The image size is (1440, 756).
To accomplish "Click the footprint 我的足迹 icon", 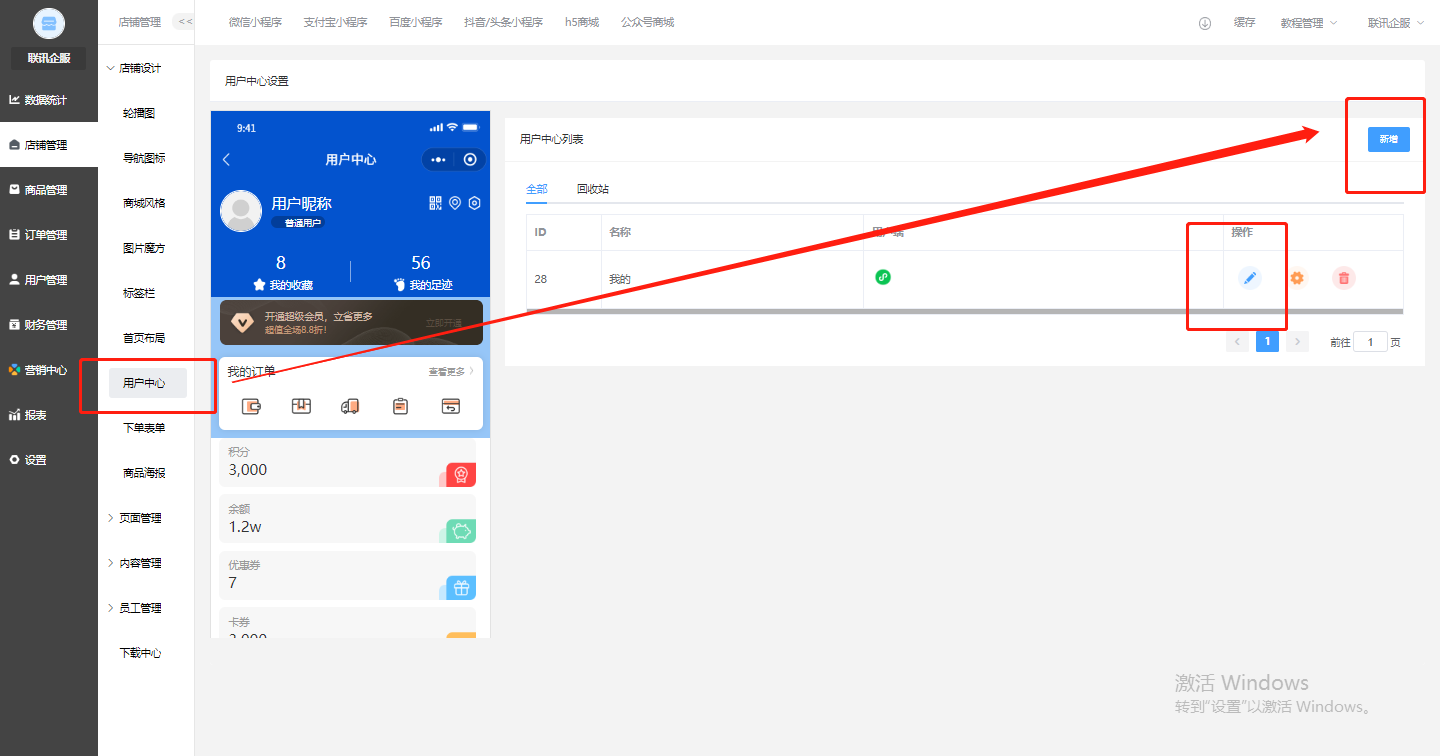I will point(400,285).
